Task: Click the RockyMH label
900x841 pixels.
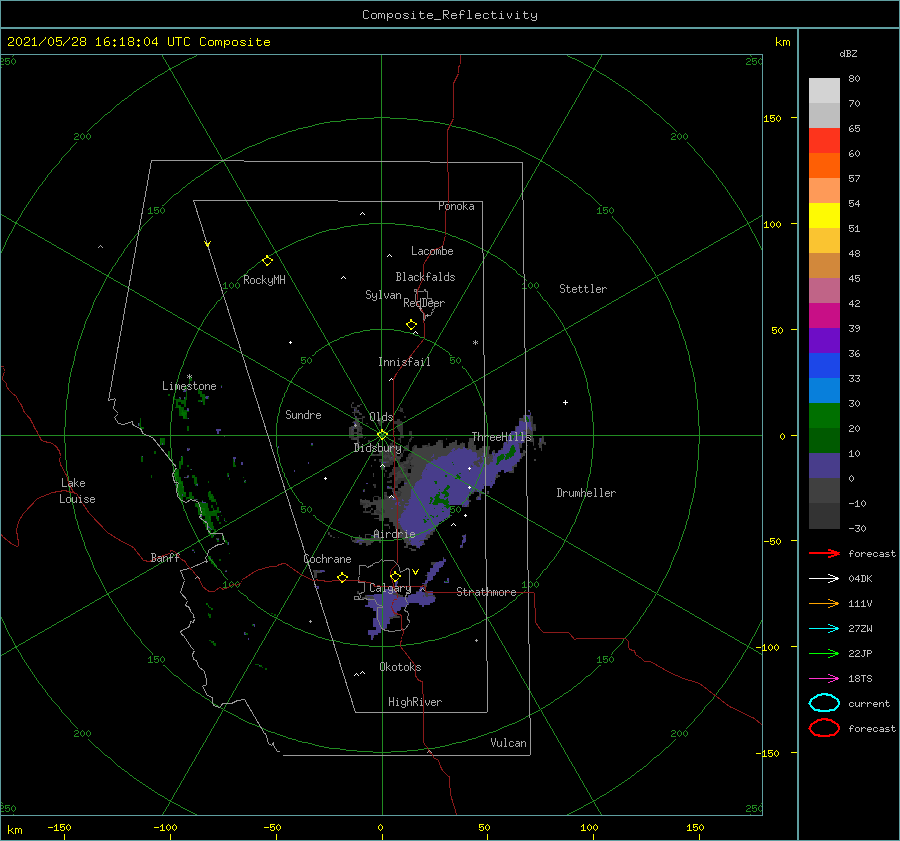Action: 264,280
